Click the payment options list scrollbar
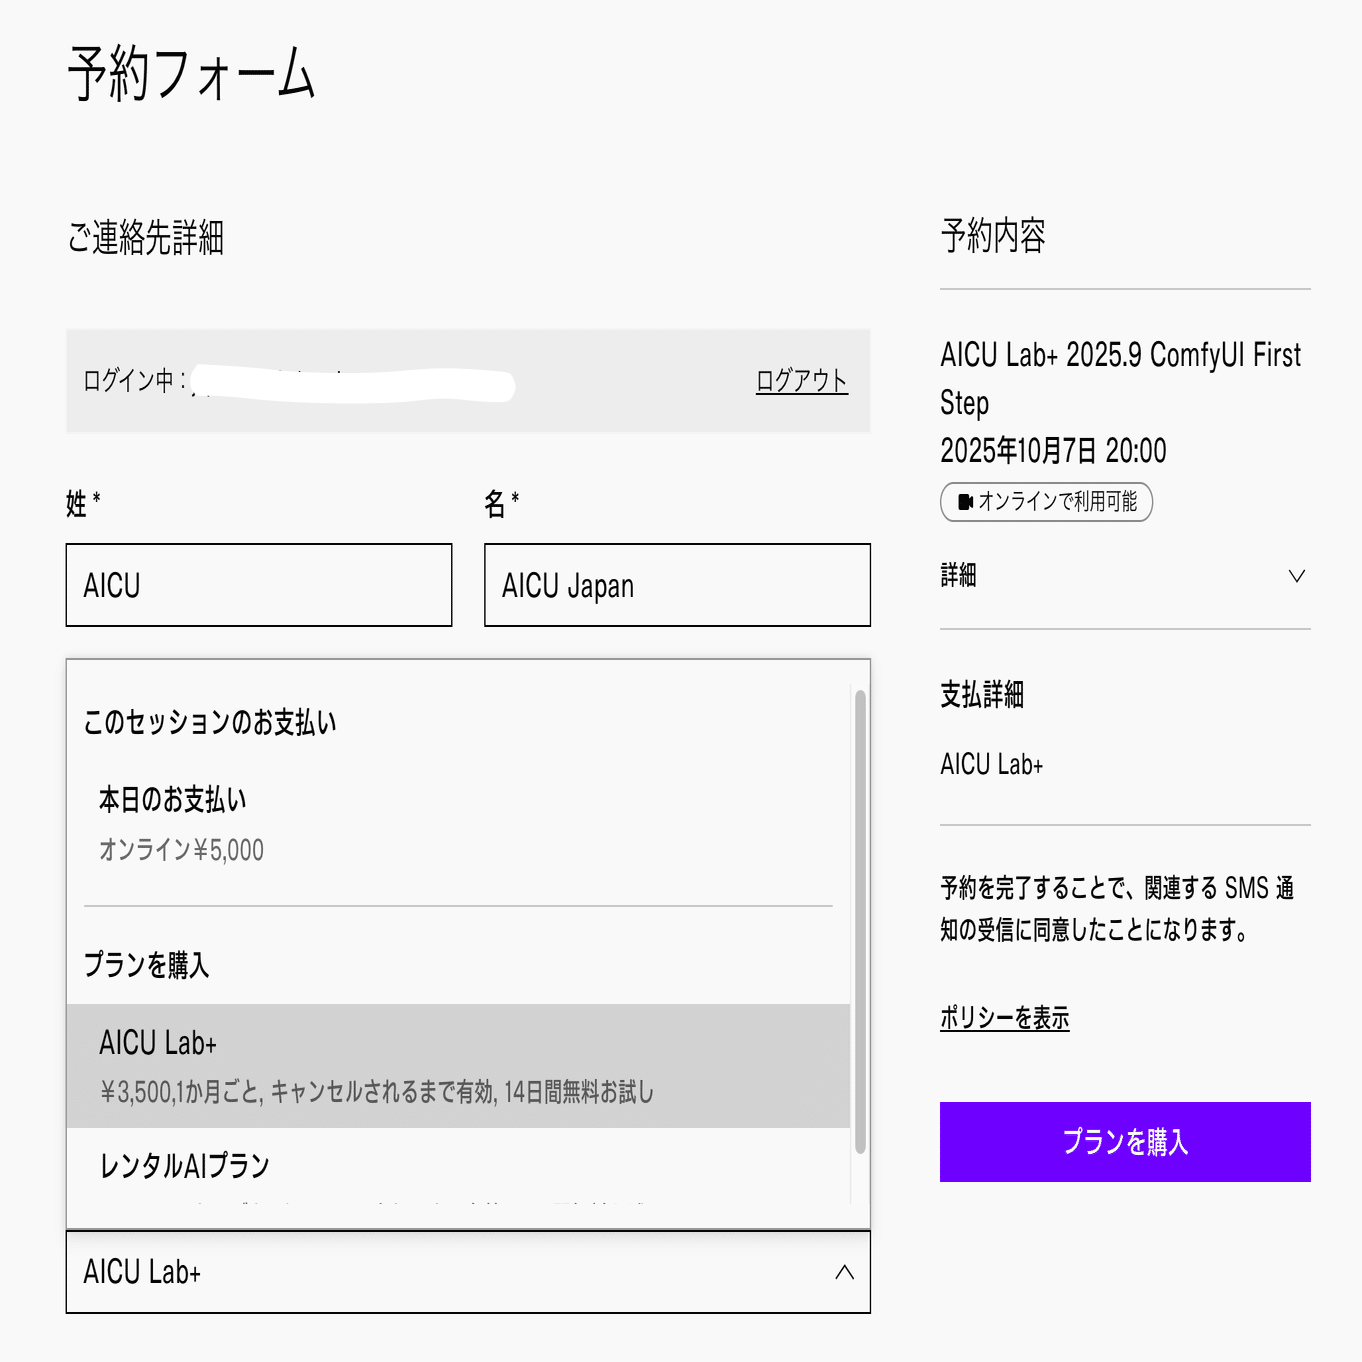Screen dimensions: 1362x1362 click(x=860, y=920)
